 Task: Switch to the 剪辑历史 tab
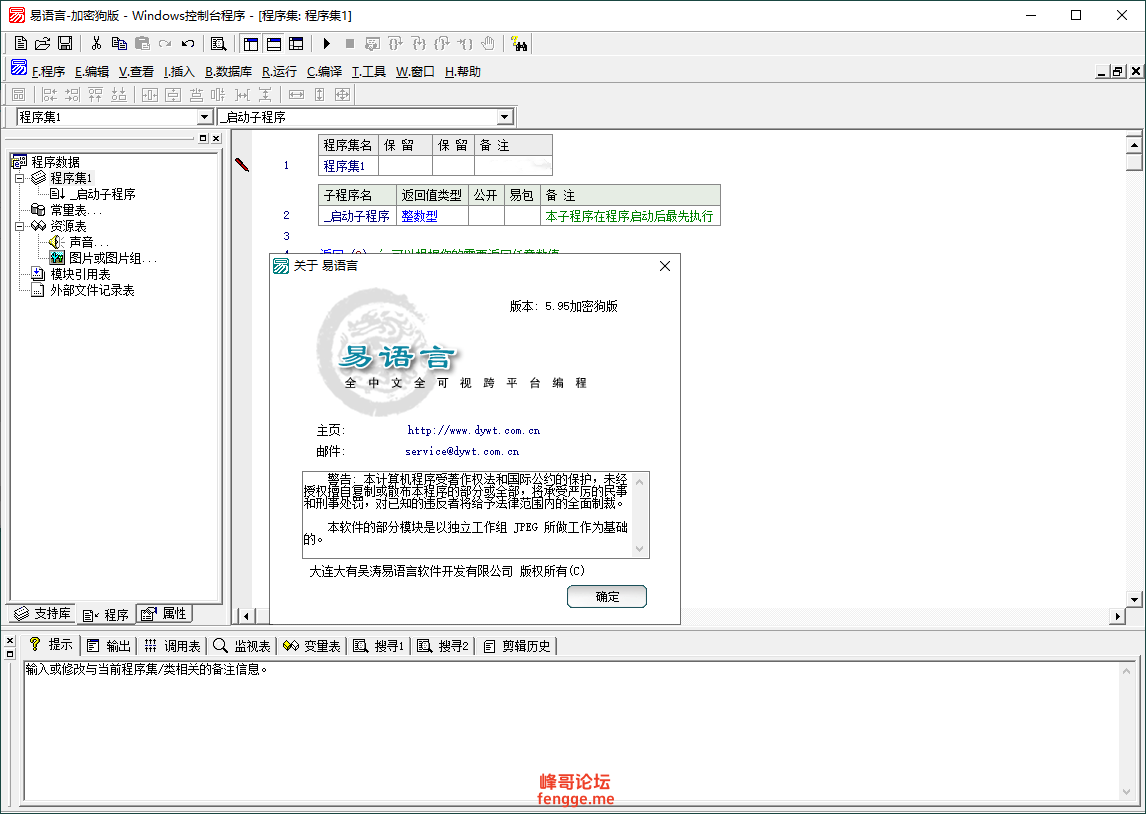[x=517, y=646]
